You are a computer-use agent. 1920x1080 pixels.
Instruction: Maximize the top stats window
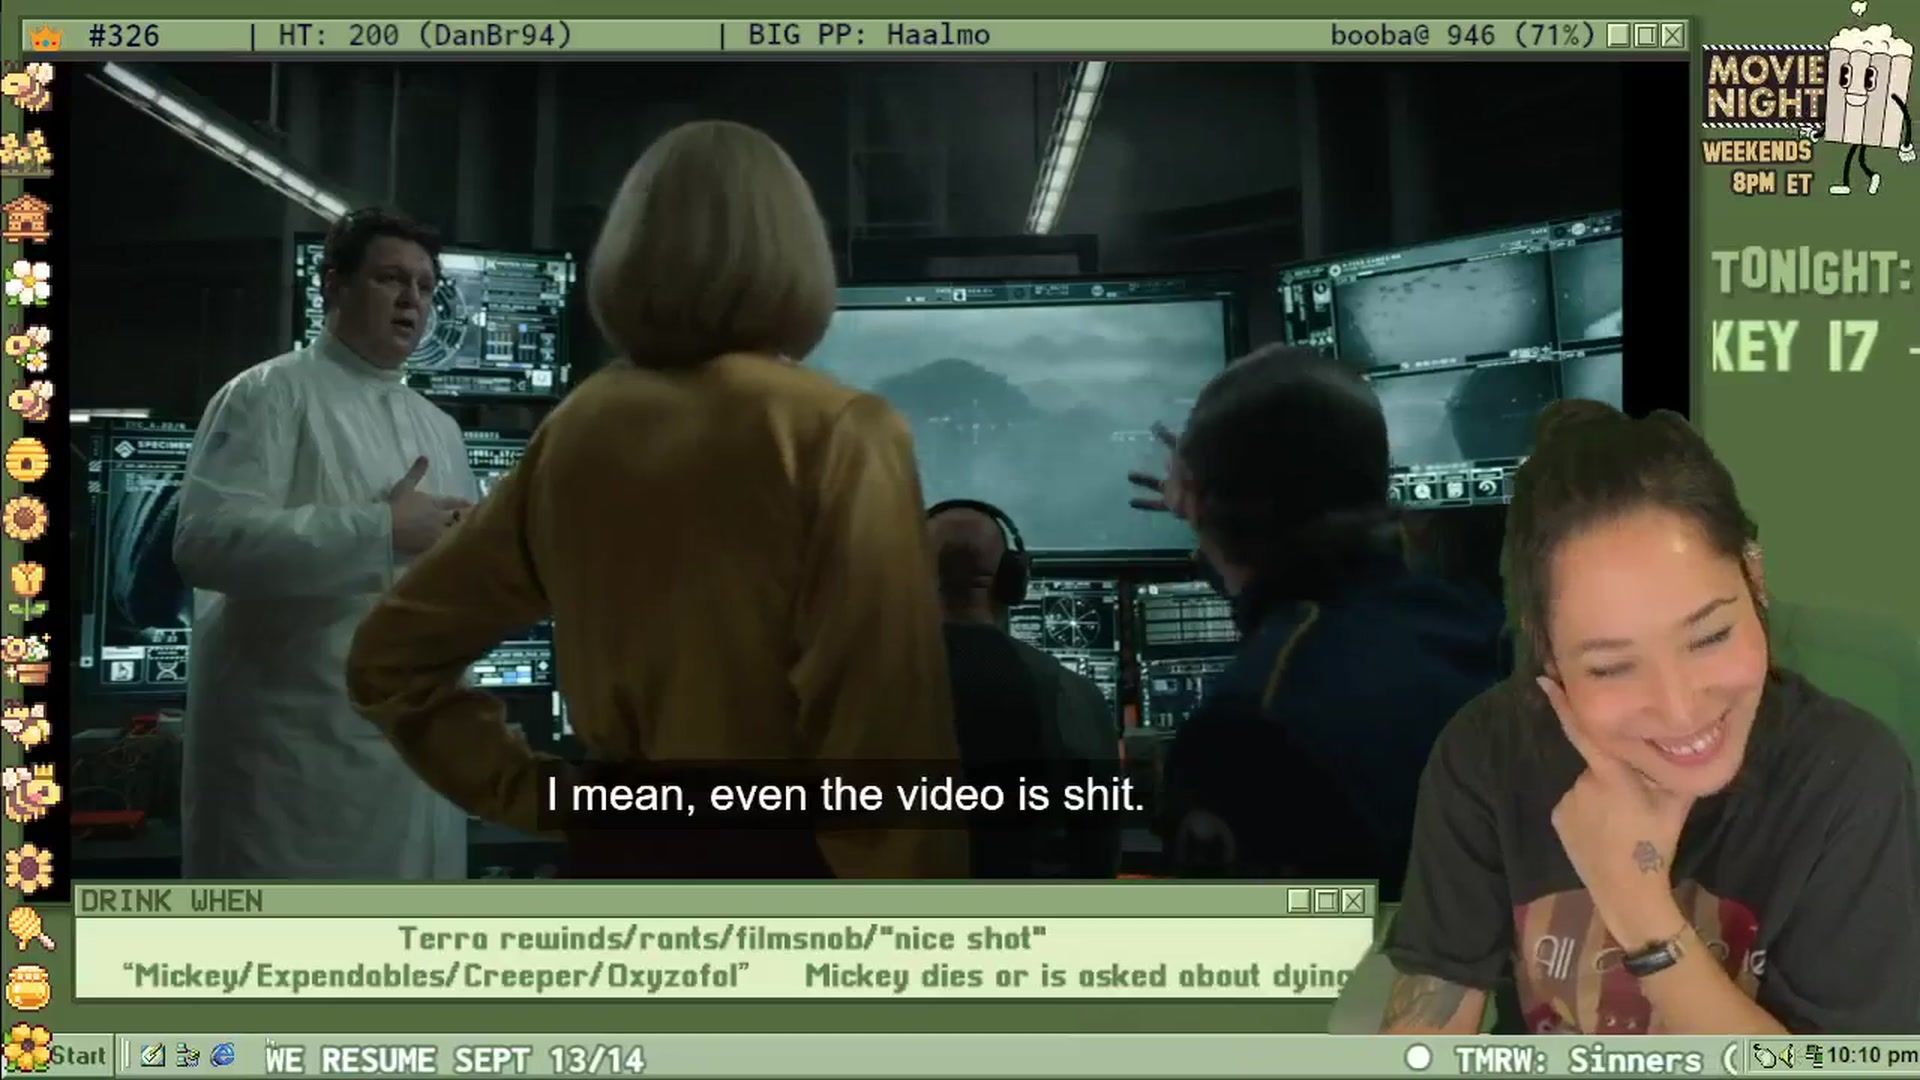tap(1646, 36)
